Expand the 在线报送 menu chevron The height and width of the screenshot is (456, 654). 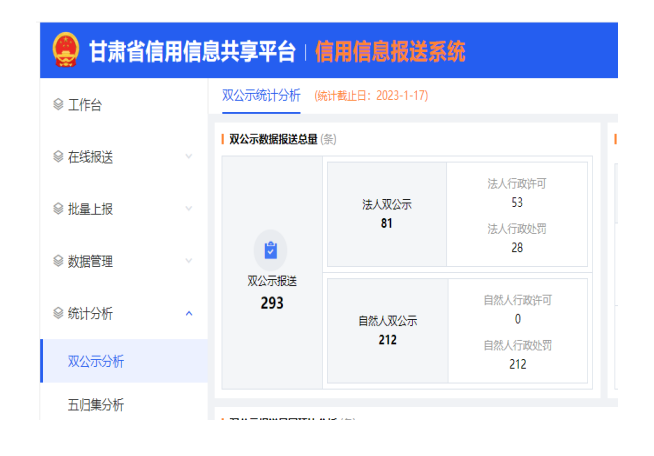[x=189, y=157]
